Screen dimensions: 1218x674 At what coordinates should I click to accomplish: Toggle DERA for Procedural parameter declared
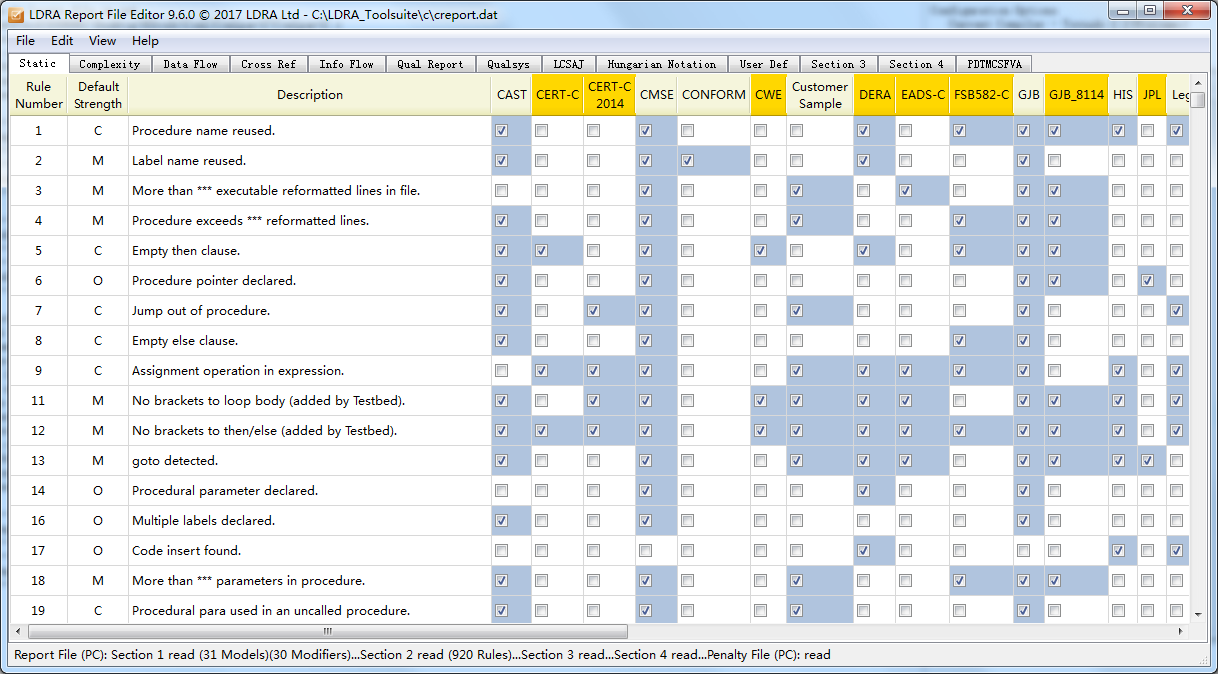(863, 491)
